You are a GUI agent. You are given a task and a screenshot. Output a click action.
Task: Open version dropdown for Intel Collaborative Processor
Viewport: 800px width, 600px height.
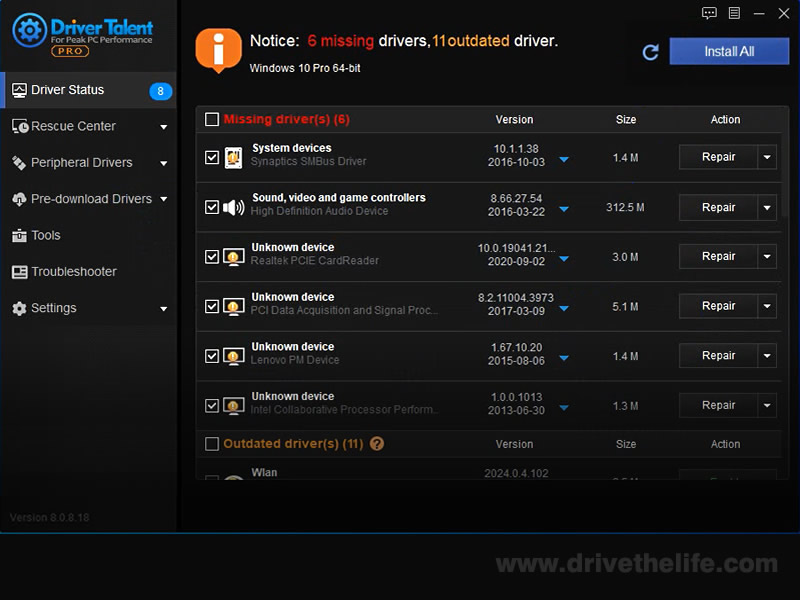pyautogui.click(x=564, y=408)
